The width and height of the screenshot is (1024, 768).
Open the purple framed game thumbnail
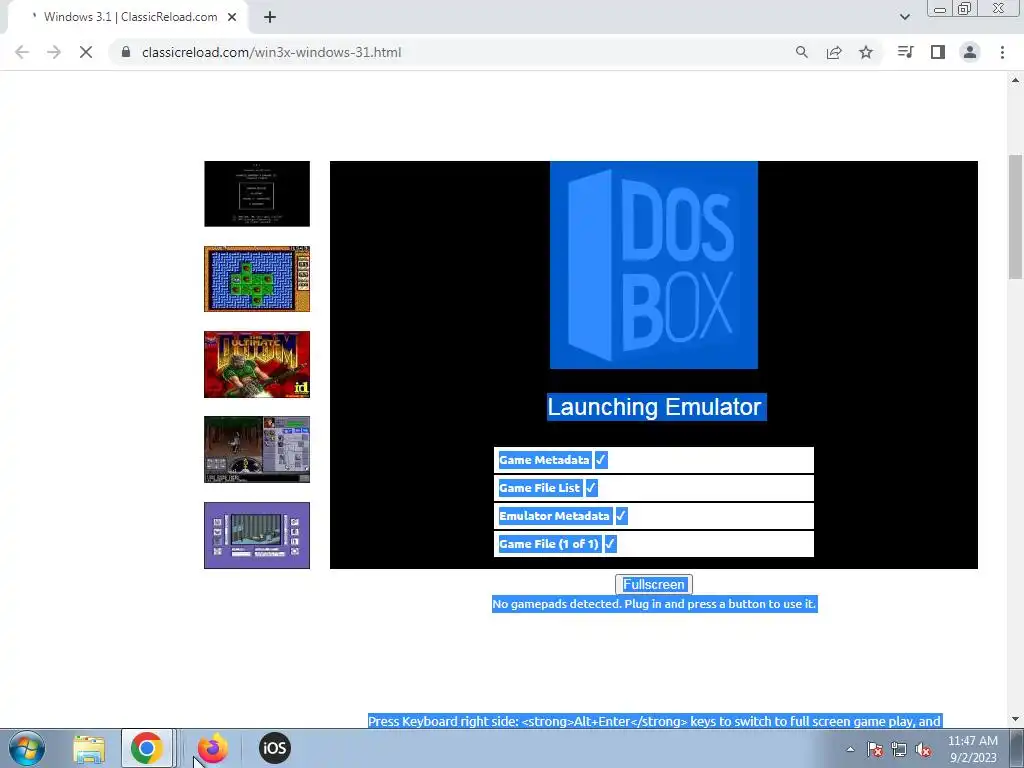pos(257,535)
